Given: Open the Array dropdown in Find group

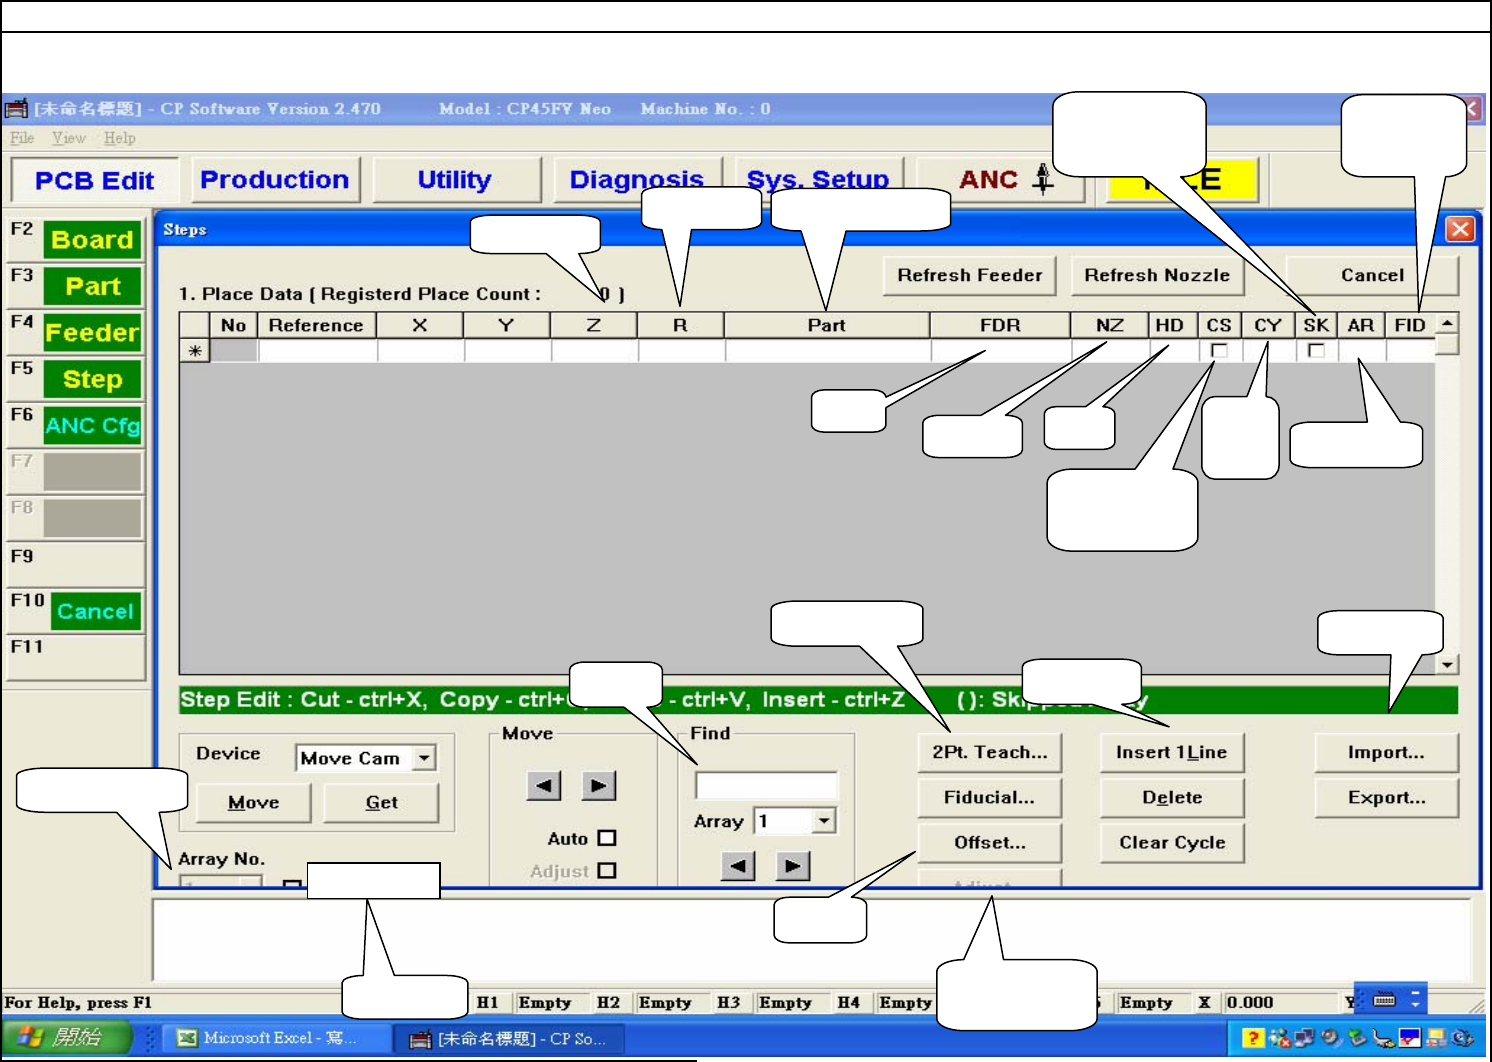Looking at the screenshot, I should [x=824, y=821].
